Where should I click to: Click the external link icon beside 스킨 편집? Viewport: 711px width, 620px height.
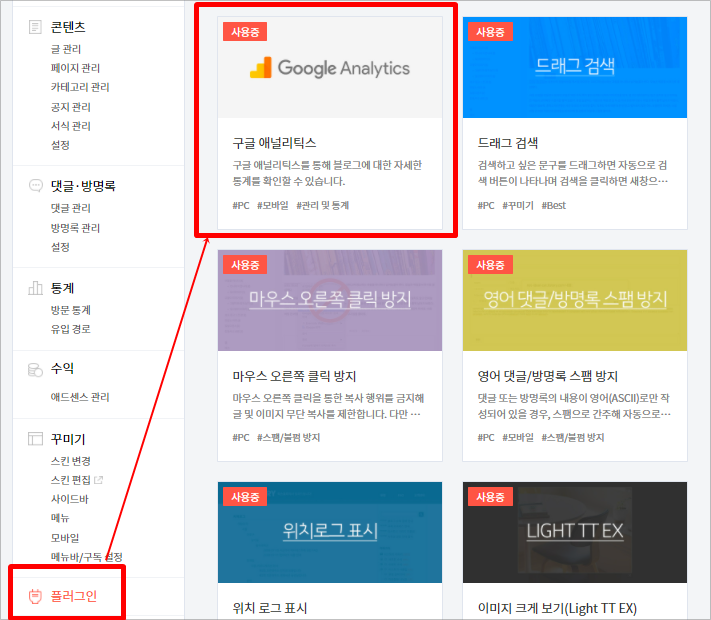[98, 479]
